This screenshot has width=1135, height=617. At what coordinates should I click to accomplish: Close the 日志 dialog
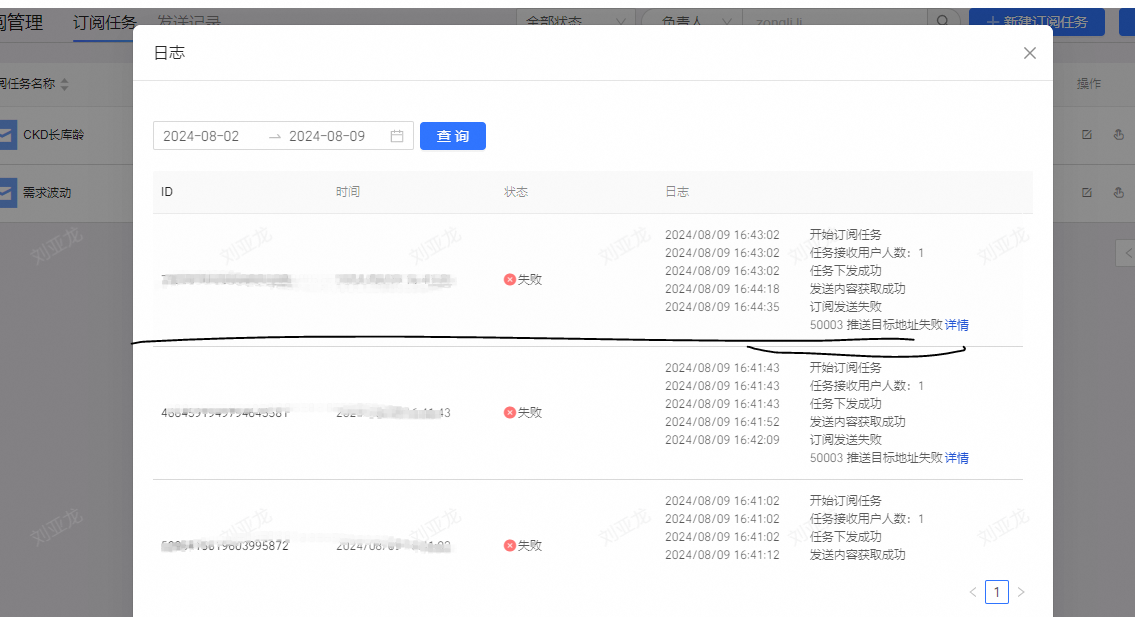[1029, 53]
